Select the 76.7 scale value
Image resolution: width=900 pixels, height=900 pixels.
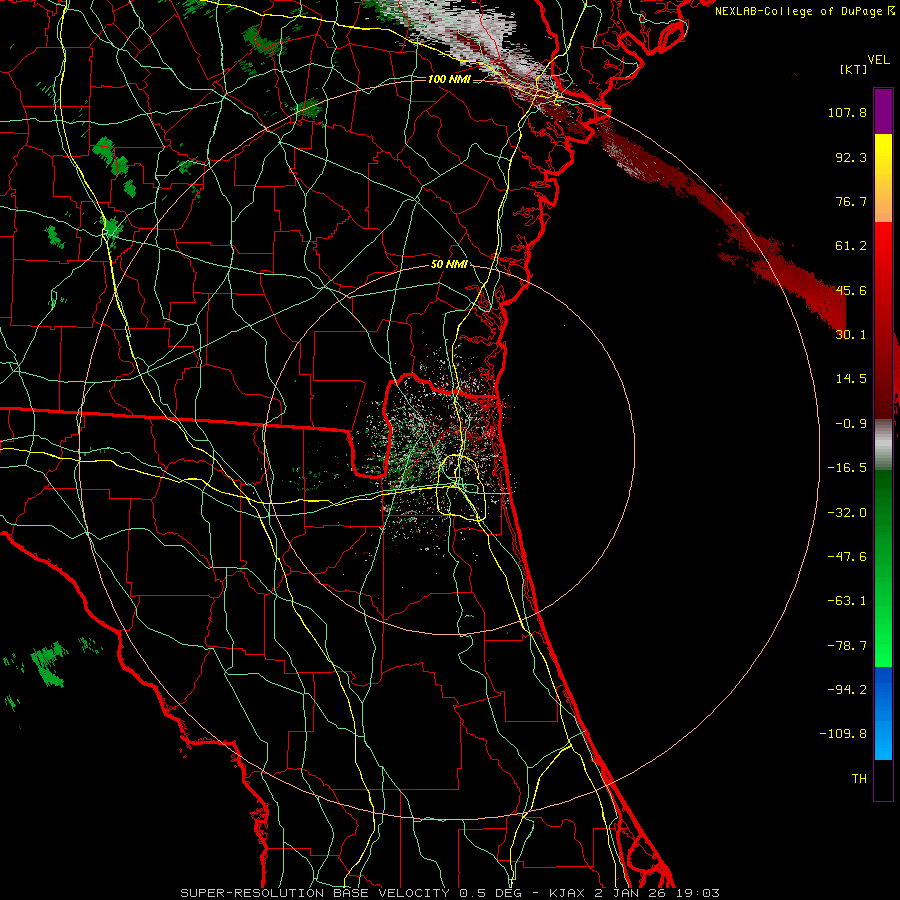[x=851, y=201]
